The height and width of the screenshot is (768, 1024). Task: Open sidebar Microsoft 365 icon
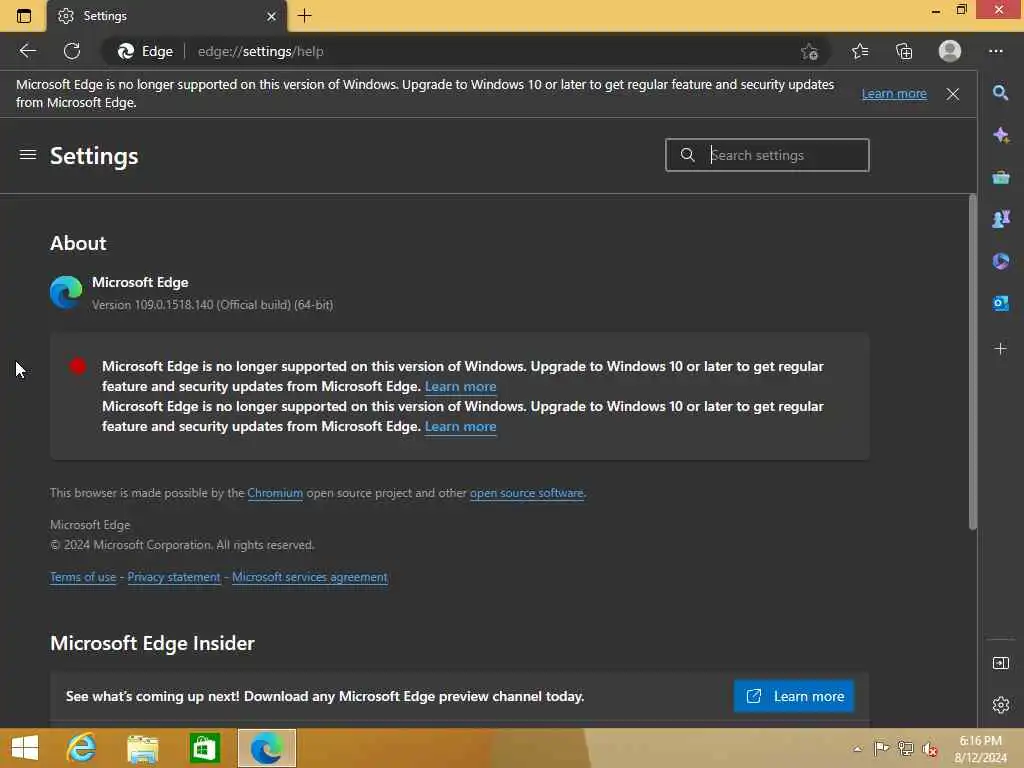pyautogui.click(x=1000, y=261)
